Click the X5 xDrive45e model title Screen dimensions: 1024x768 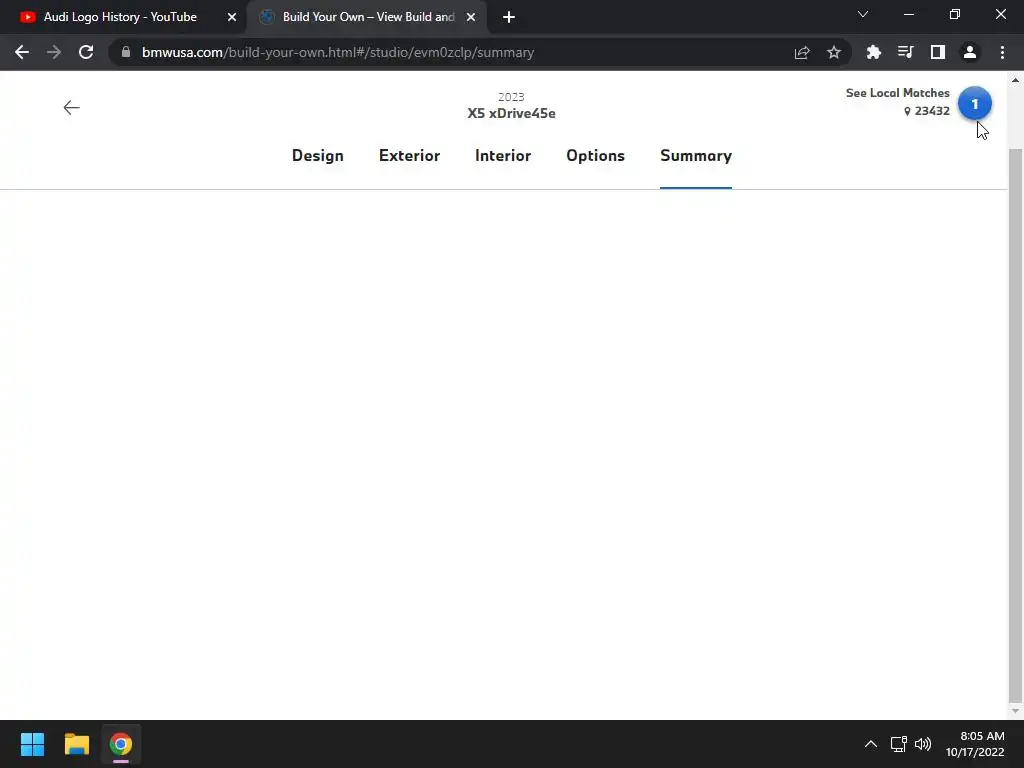point(511,113)
